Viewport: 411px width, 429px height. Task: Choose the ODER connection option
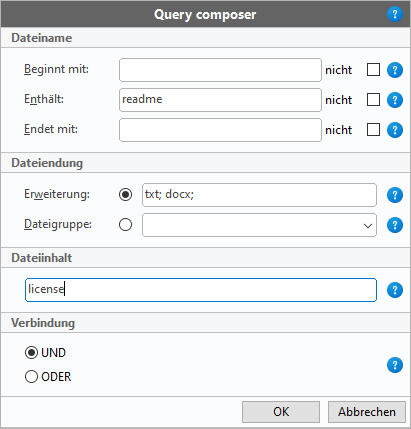tap(31, 377)
